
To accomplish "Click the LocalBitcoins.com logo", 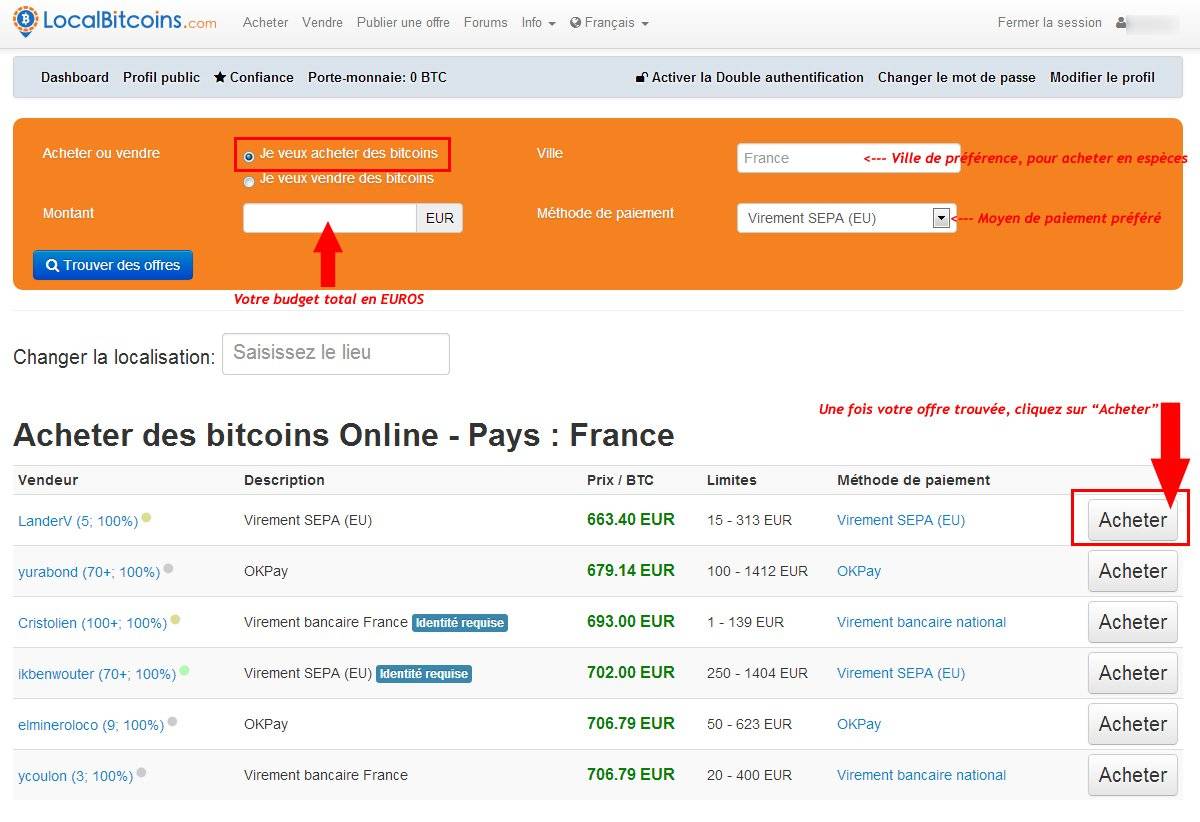I will tap(115, 21).
